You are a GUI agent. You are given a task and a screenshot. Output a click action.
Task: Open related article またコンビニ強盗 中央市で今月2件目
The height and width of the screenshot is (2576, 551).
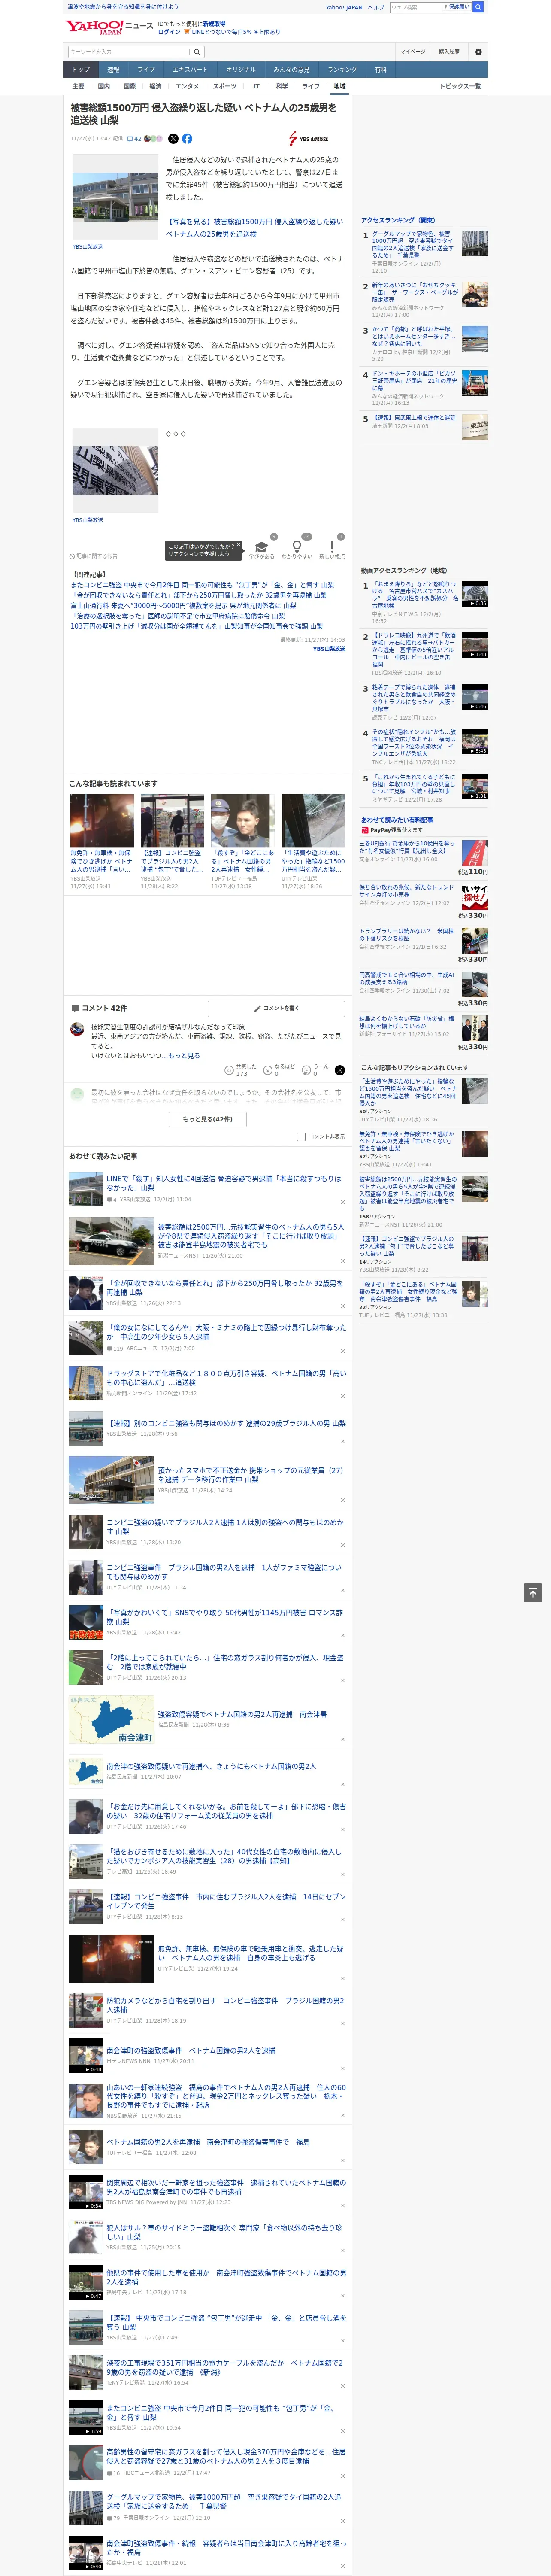click(202, 585)
